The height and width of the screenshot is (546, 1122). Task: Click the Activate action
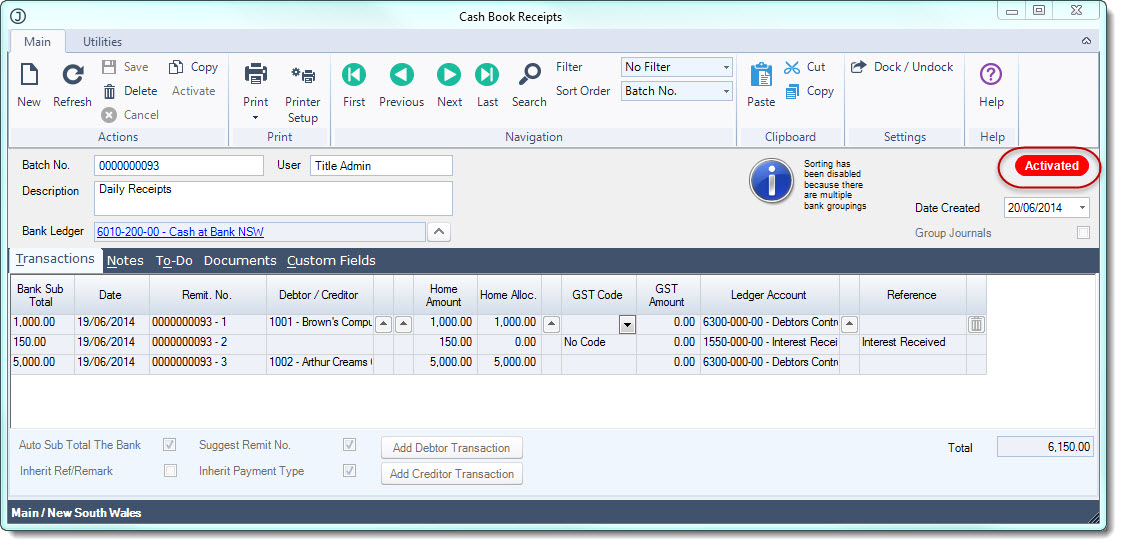193,91
